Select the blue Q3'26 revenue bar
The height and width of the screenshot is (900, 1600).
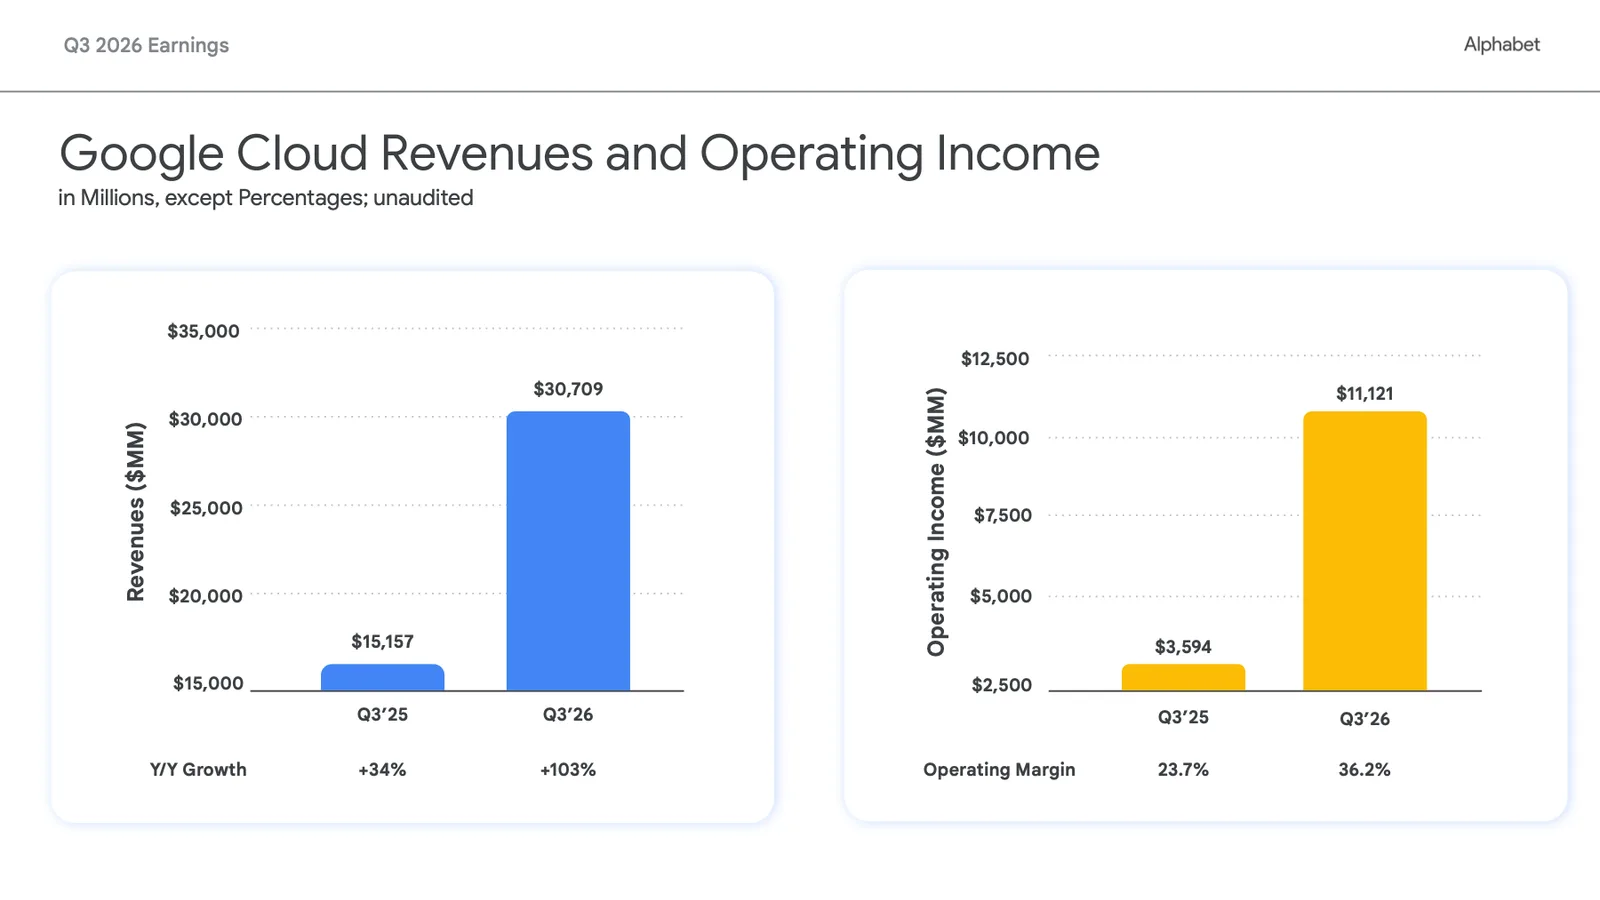pos(568,551)
